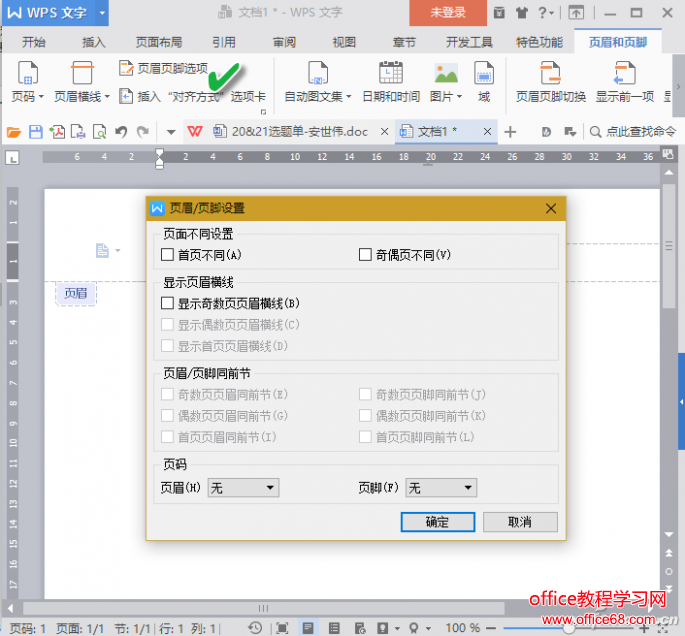The image size is (685, 636).
Task: Click 页眉页脚切换 switch icon
Action: pyautogui.click(x=550, y=73)
